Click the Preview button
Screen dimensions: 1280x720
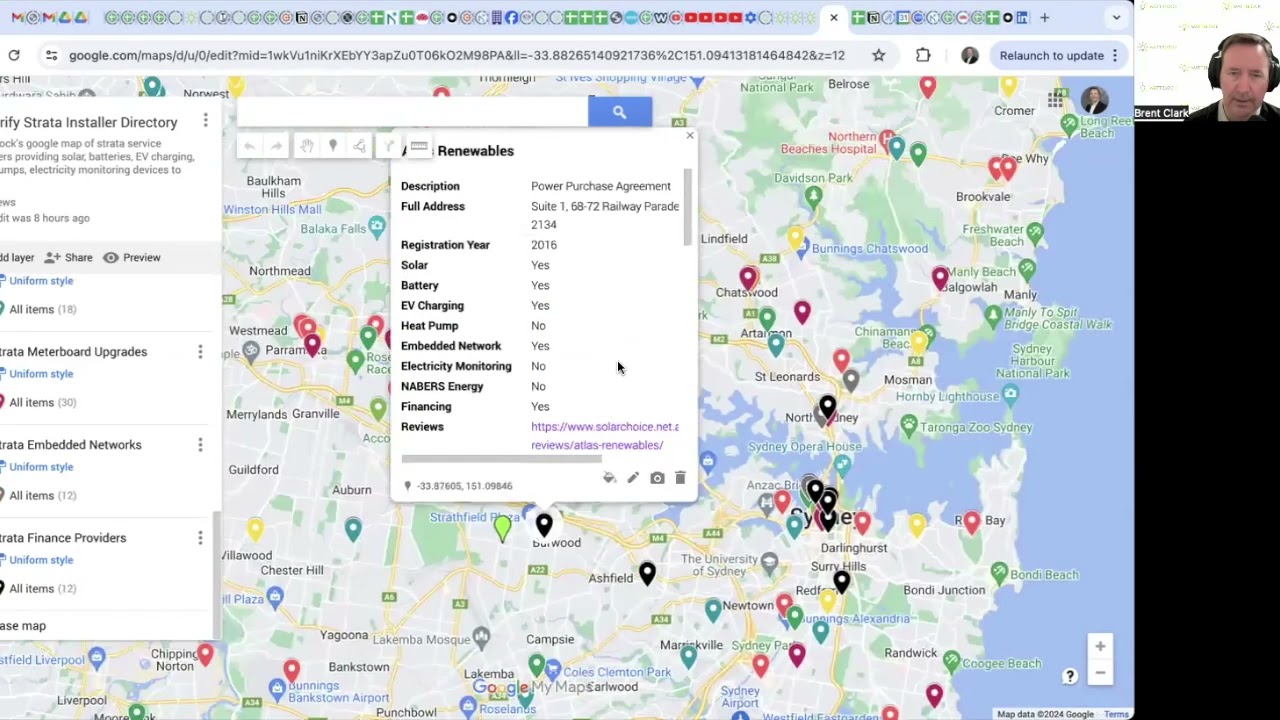pyautogui.click(x=131, y=257)
